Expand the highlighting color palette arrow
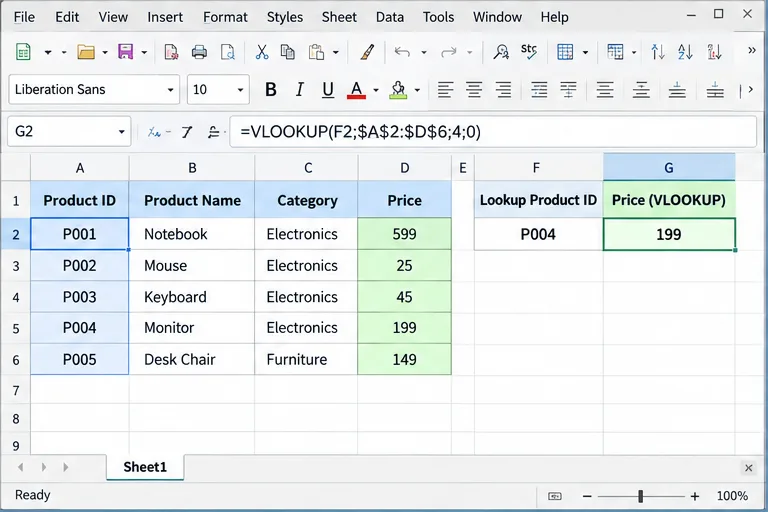The image size is (768, 512). point(417,90)
